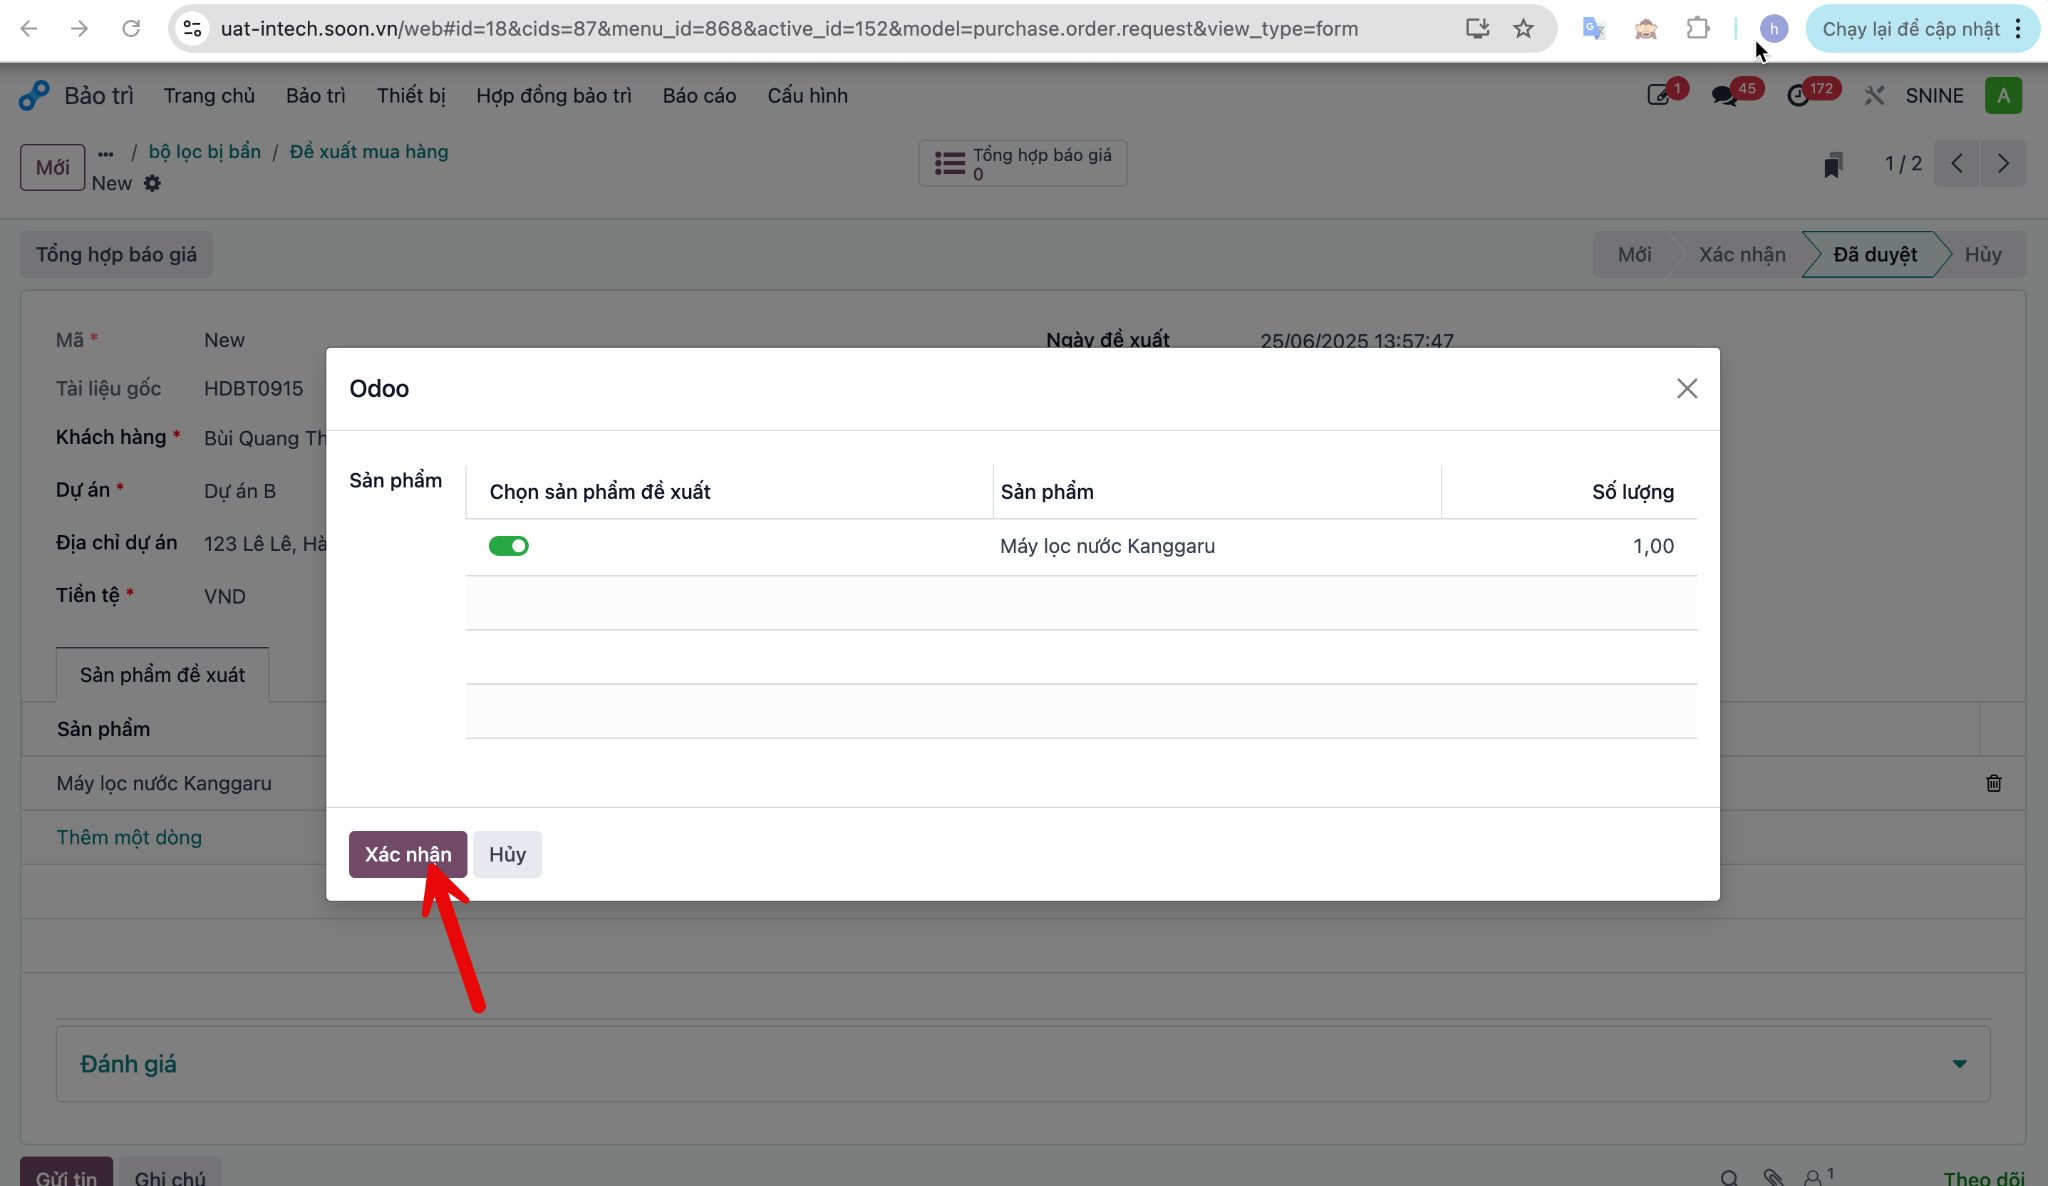Screen dimensions: 2048x1186
Task: Open the debug tools wrench icon
Action: click(x=1874, y=96)
